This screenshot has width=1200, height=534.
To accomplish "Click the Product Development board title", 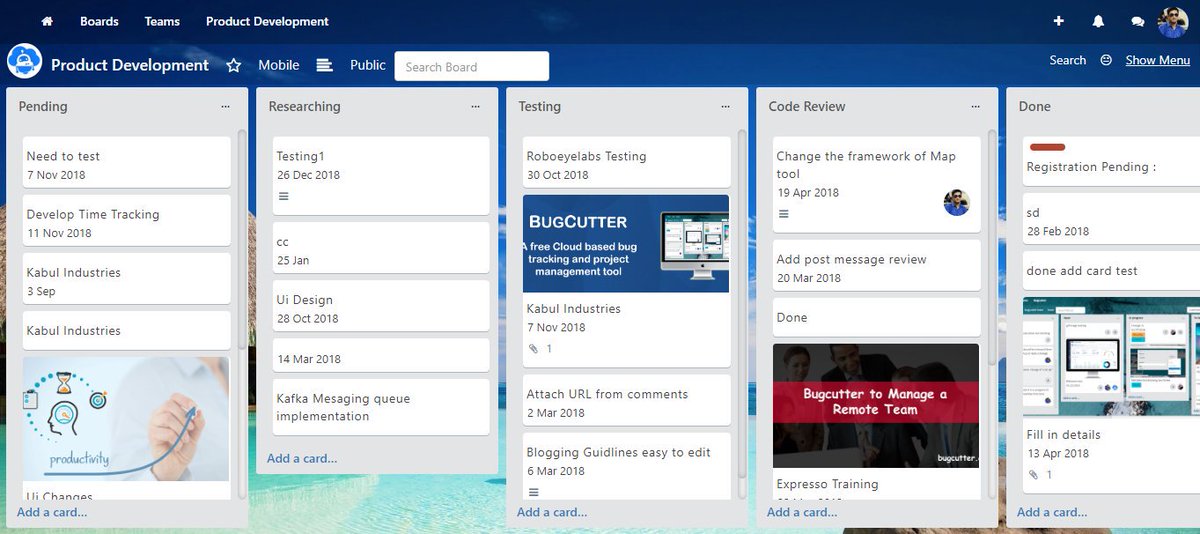I will pyautogui.click(x=130, y=65).
